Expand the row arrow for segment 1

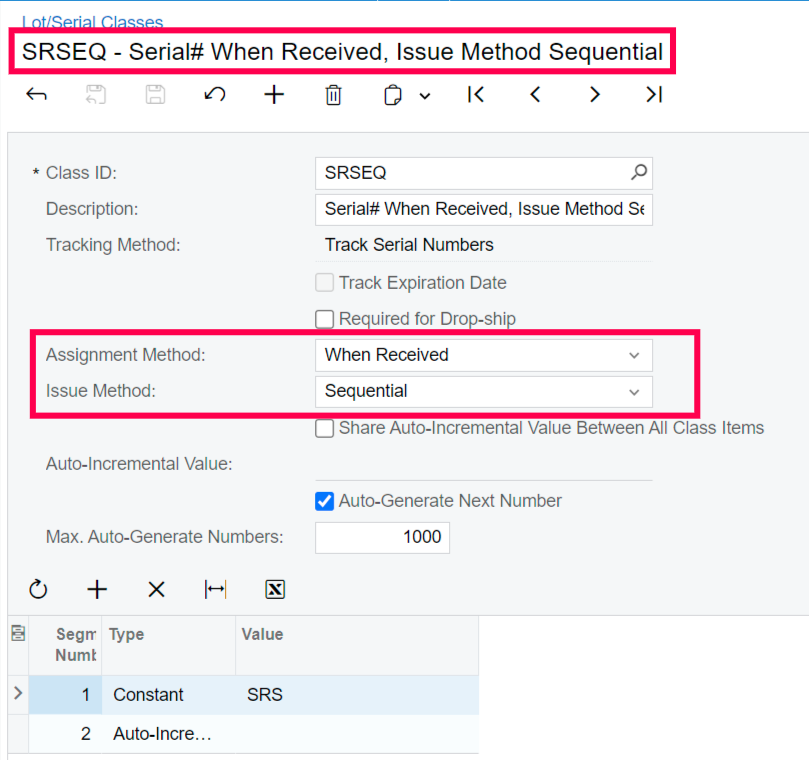click(x=18, y=693)
